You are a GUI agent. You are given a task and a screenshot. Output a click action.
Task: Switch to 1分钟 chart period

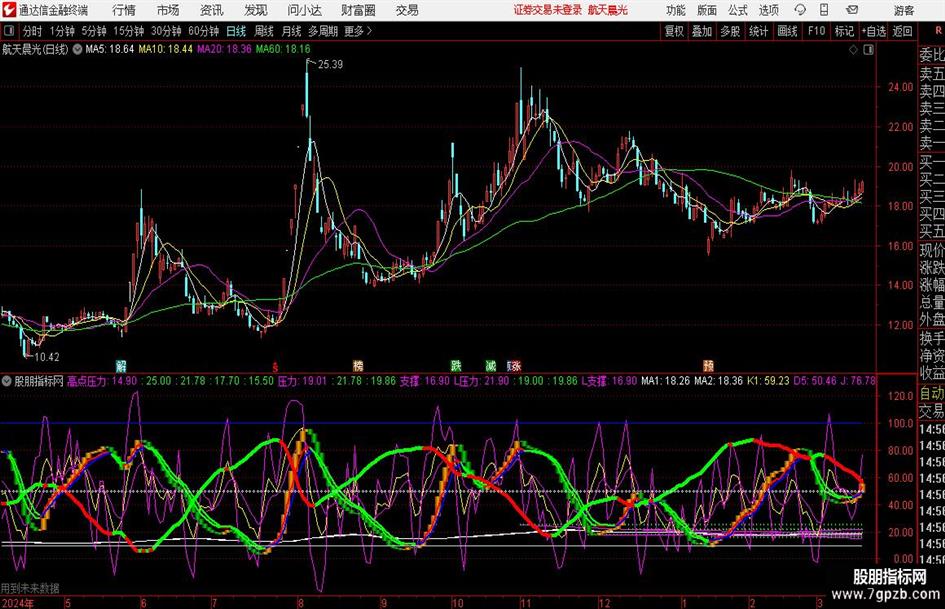click(x=61, y=31)
